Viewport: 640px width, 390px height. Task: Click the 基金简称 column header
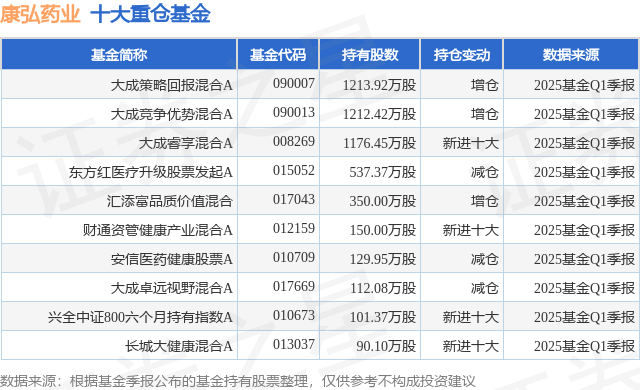[119, 55]
